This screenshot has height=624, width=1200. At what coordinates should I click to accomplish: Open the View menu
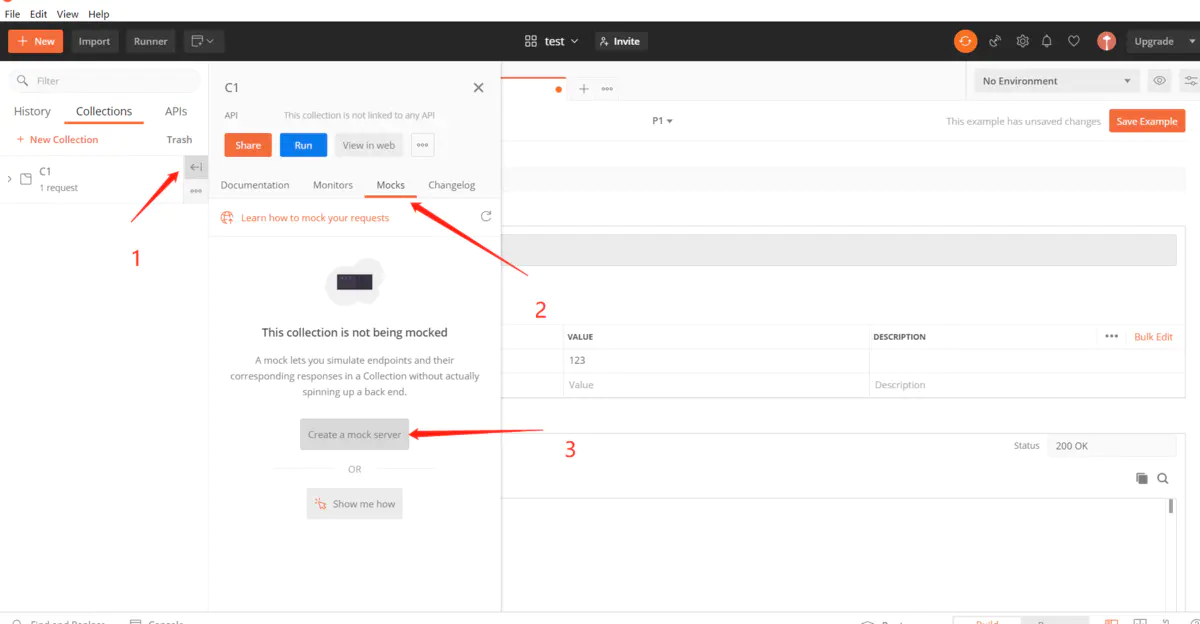coord(67,14)
